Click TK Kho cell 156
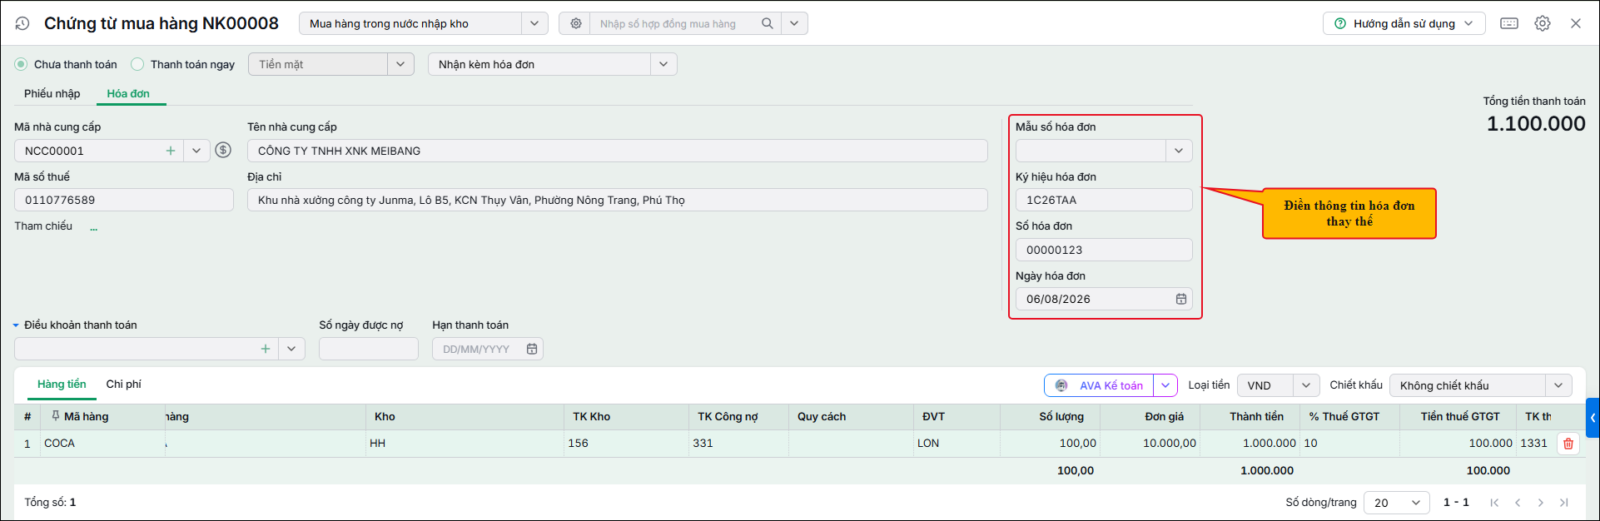This screenshot has width=1600, height=521. point(627,443)
